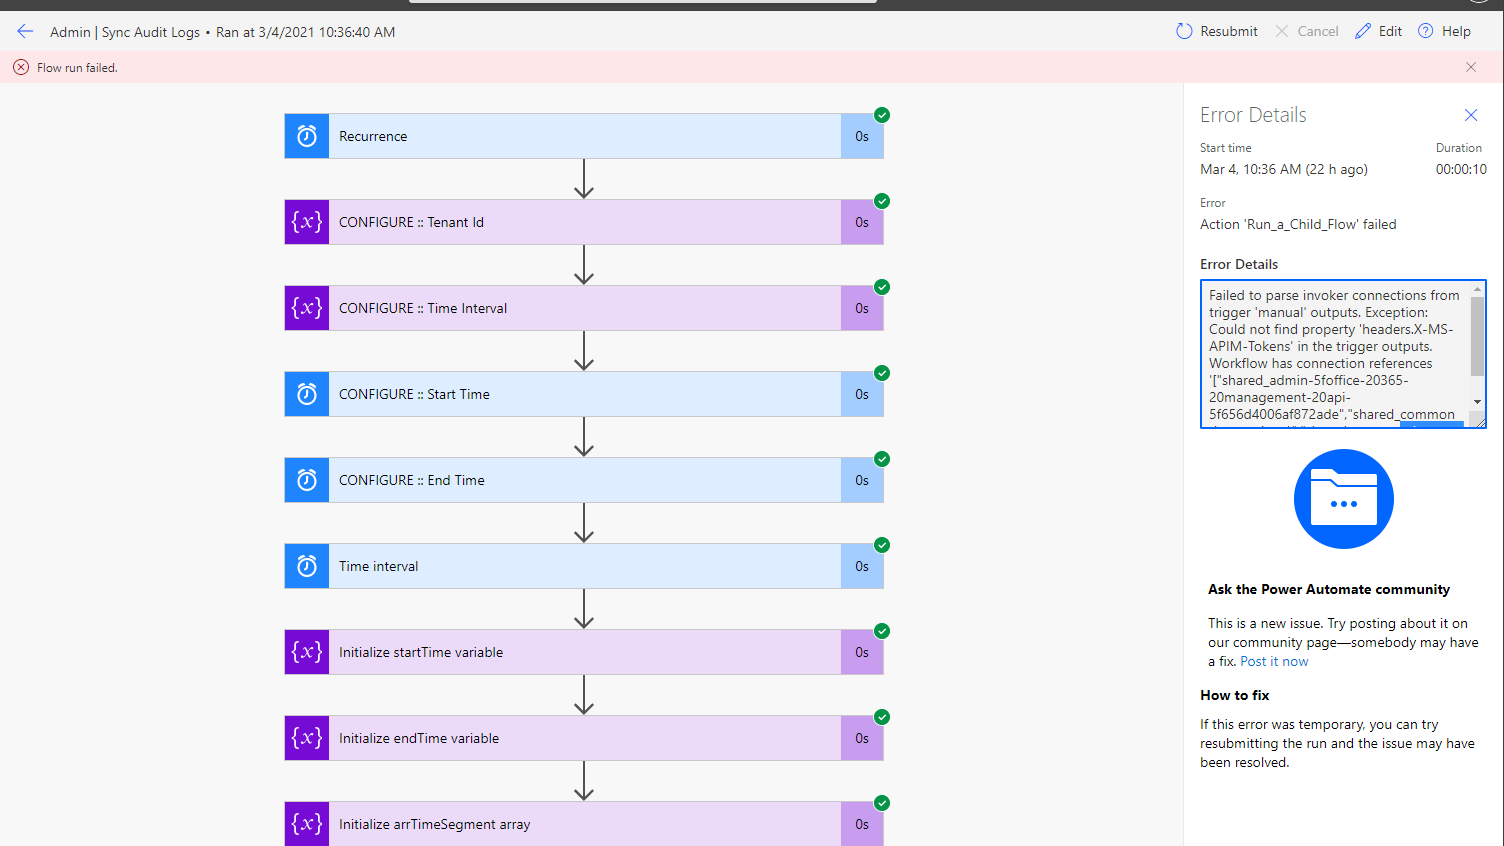Click the {x} icon on Initialize endTime variable
1504x846 pixels.
[305, 737]
